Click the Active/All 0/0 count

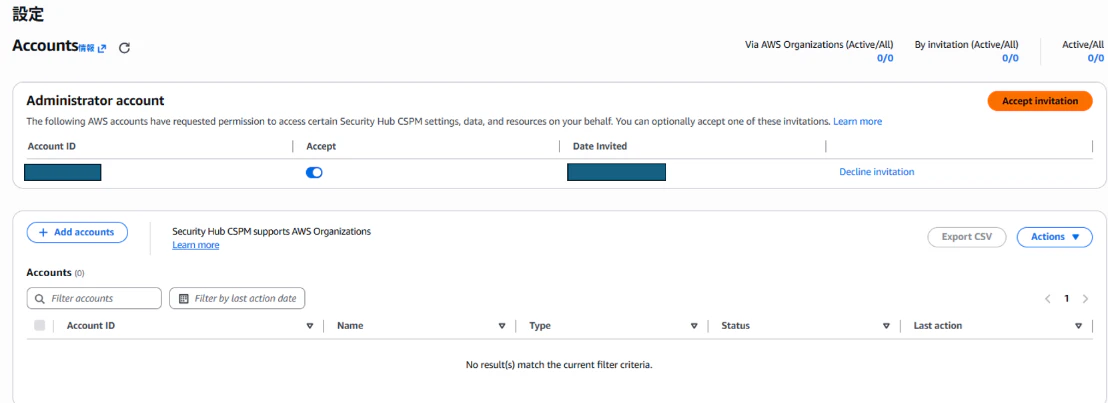[1096, 58]
